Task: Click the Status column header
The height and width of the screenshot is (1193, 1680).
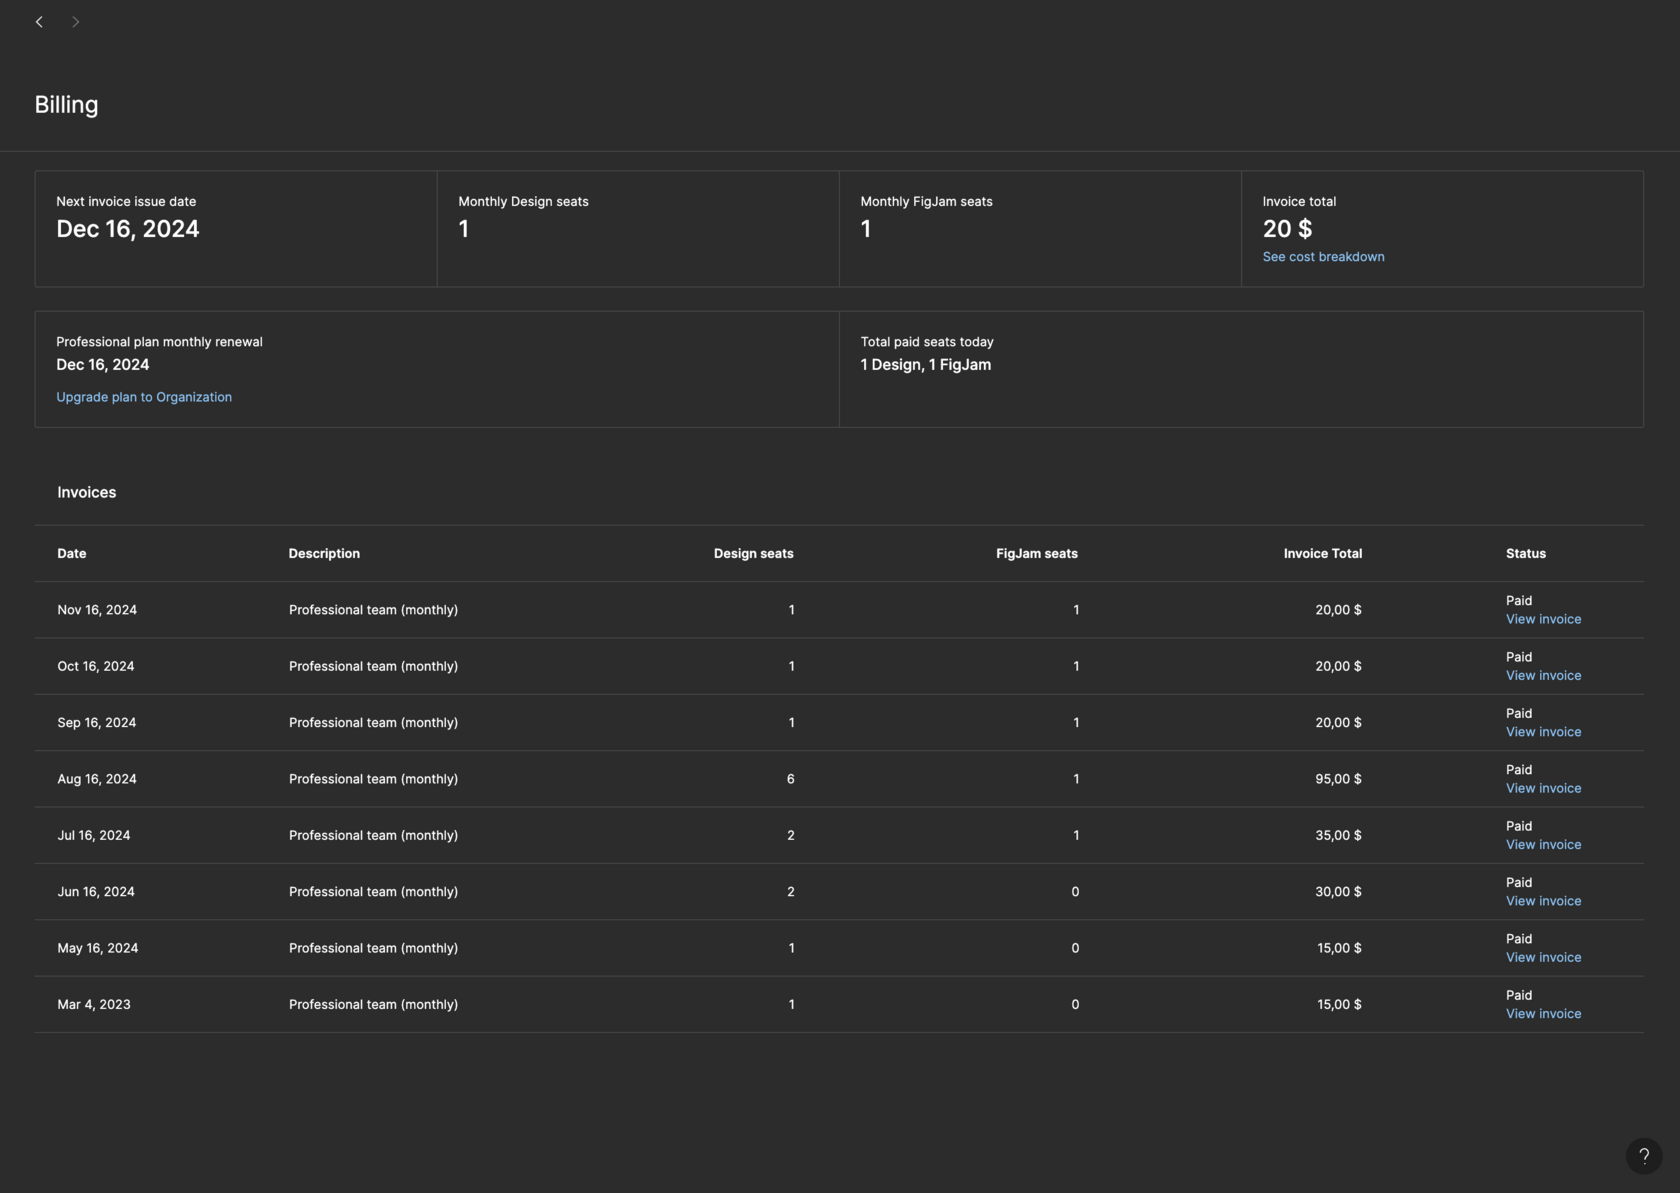Action: pyautogui.click(x=1526, y=554)
